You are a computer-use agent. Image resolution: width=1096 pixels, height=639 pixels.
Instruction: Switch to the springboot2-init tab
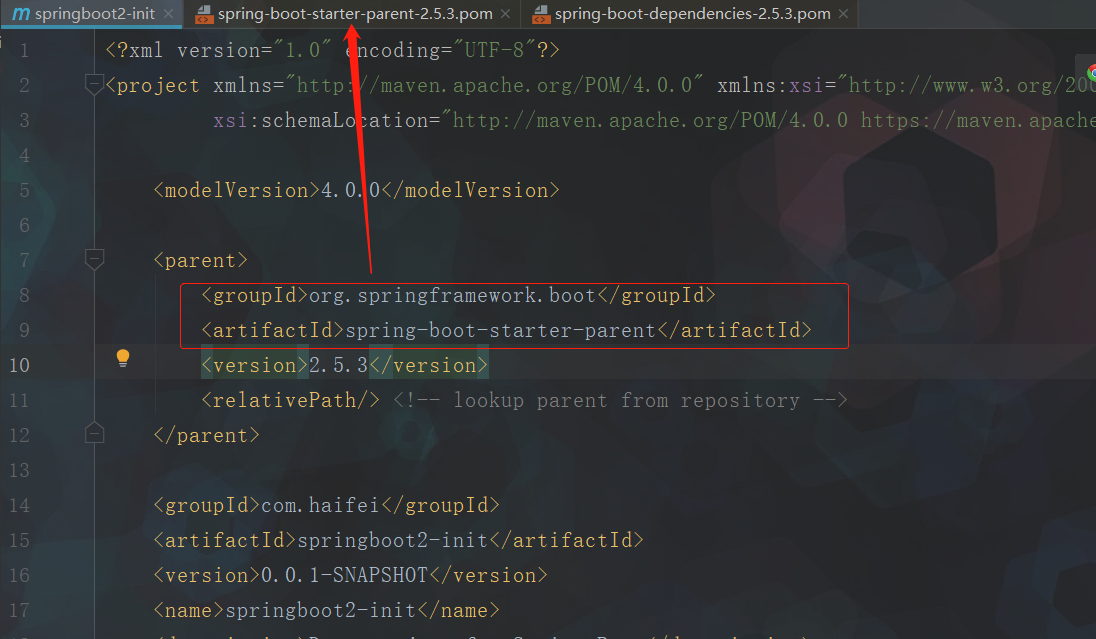tap(94, 14)
